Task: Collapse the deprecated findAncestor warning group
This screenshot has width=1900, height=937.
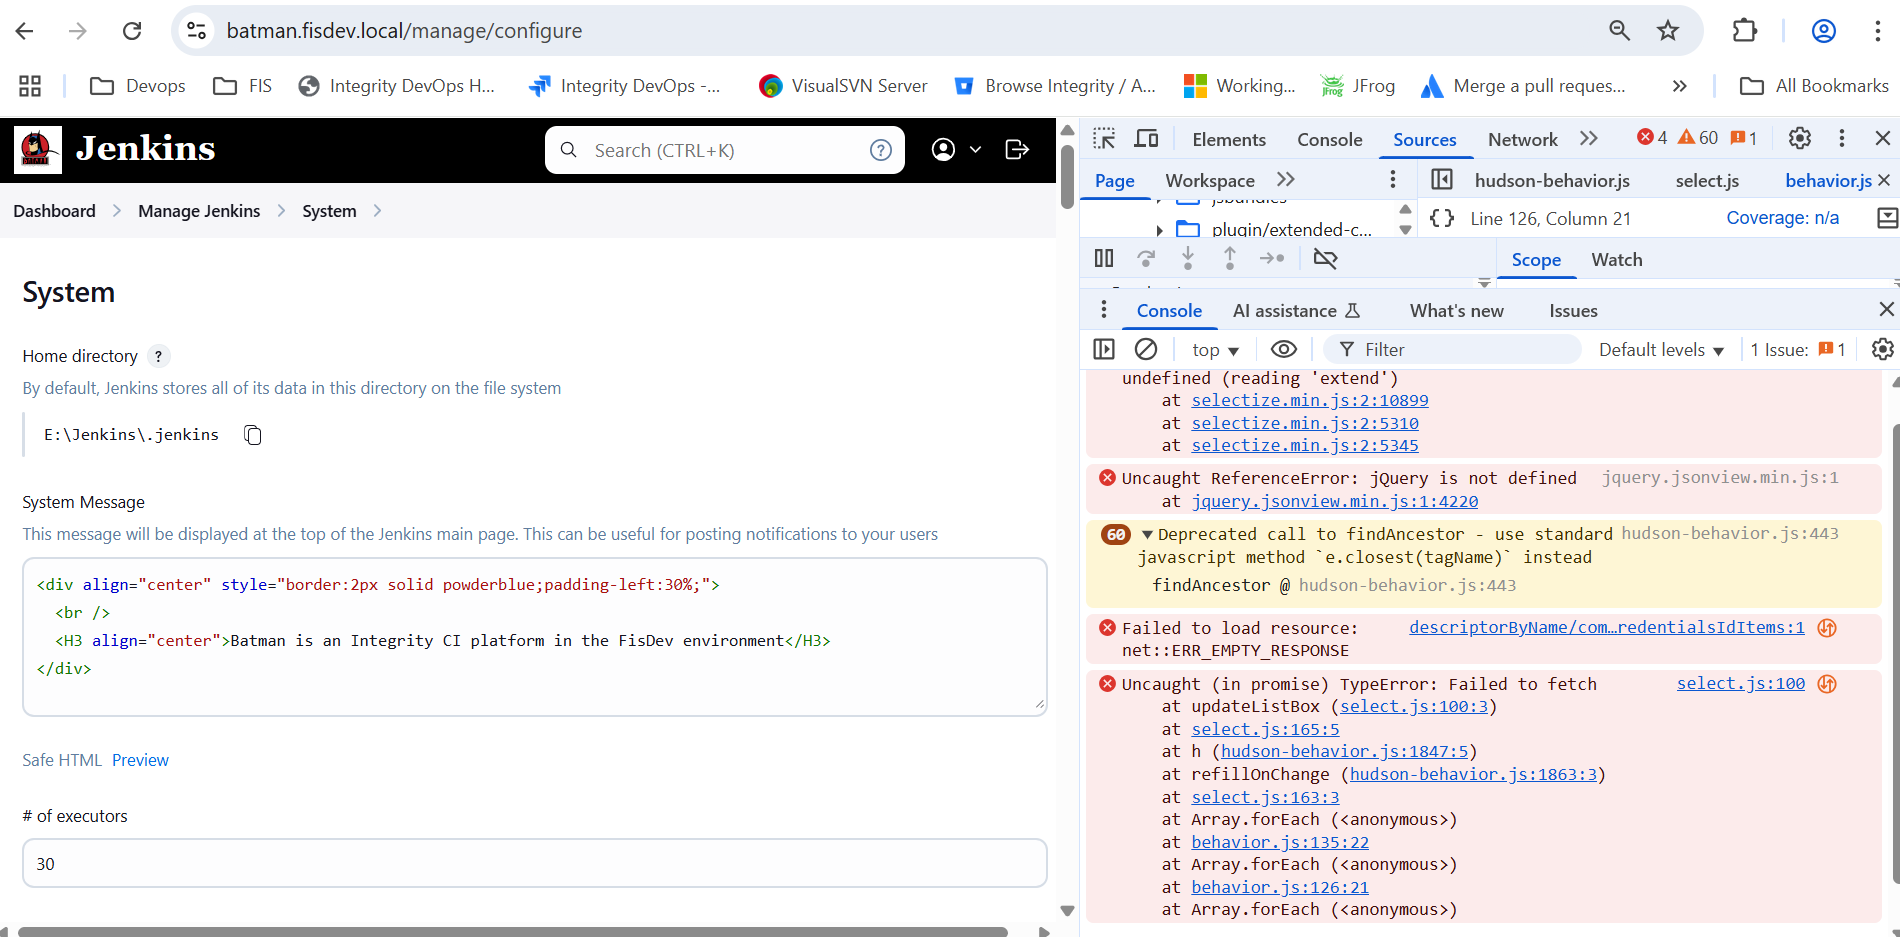Action: [1147, 535]
